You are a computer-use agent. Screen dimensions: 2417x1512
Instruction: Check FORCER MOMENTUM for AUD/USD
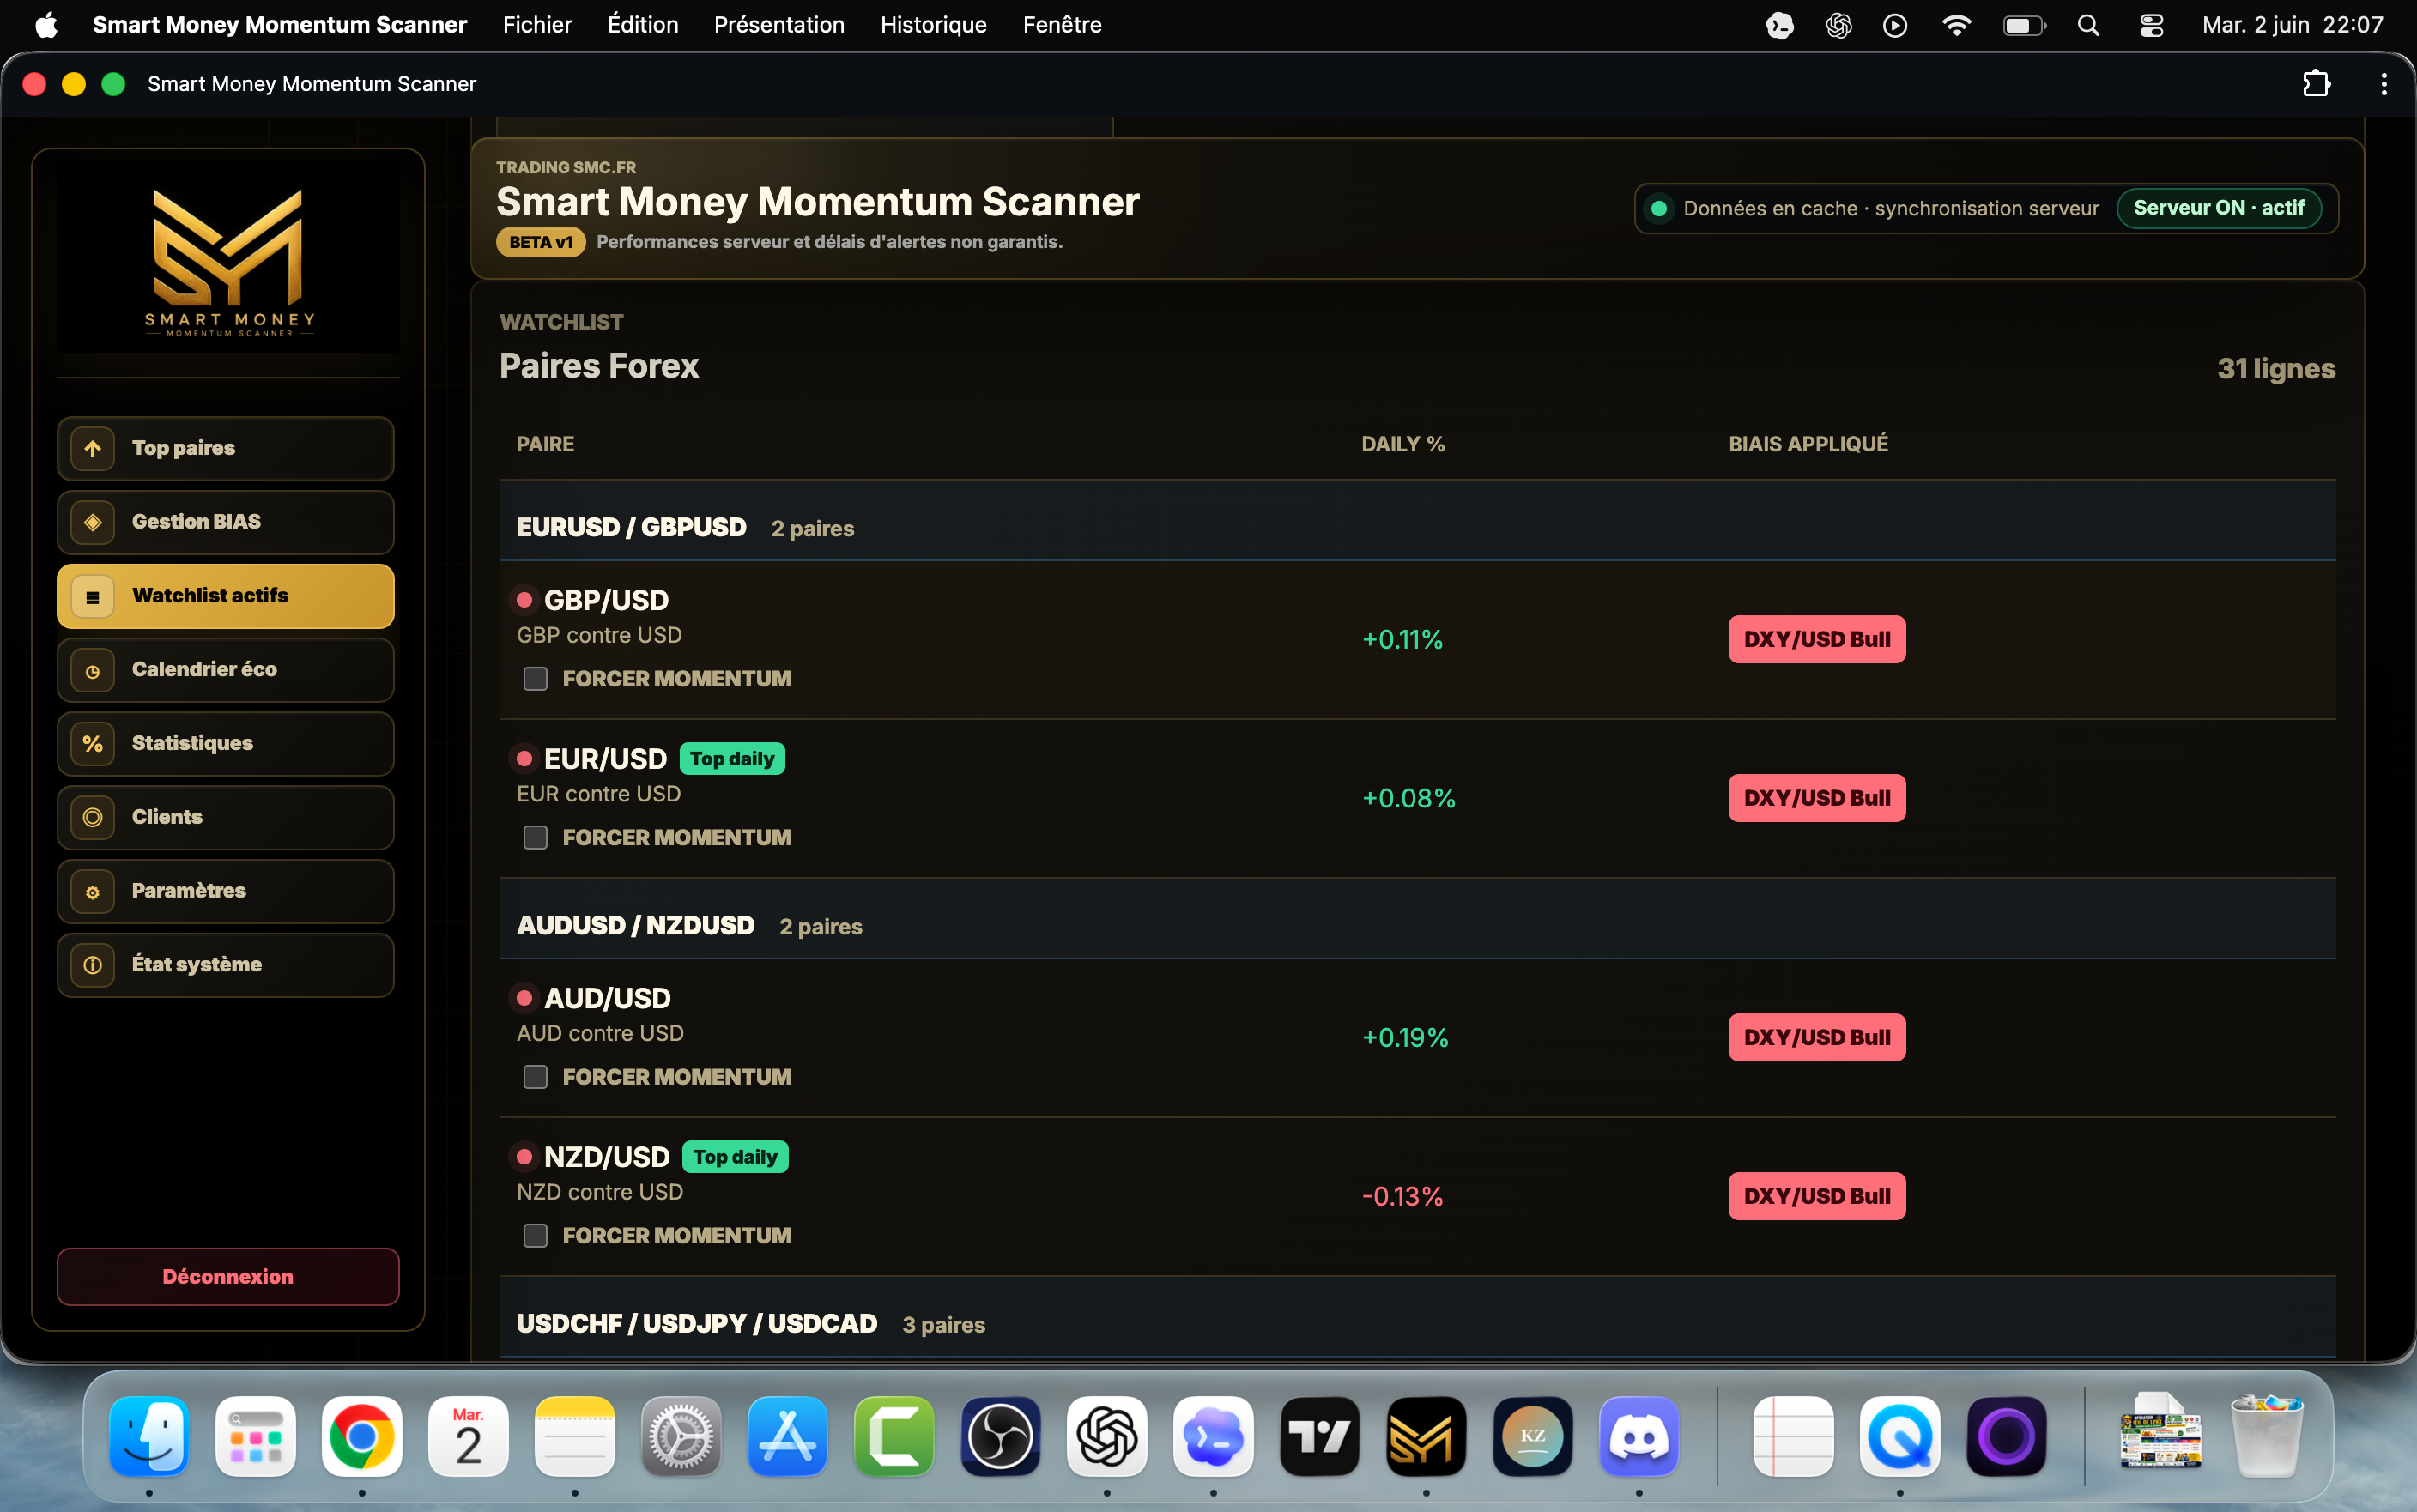click(x=535, y=1077)
